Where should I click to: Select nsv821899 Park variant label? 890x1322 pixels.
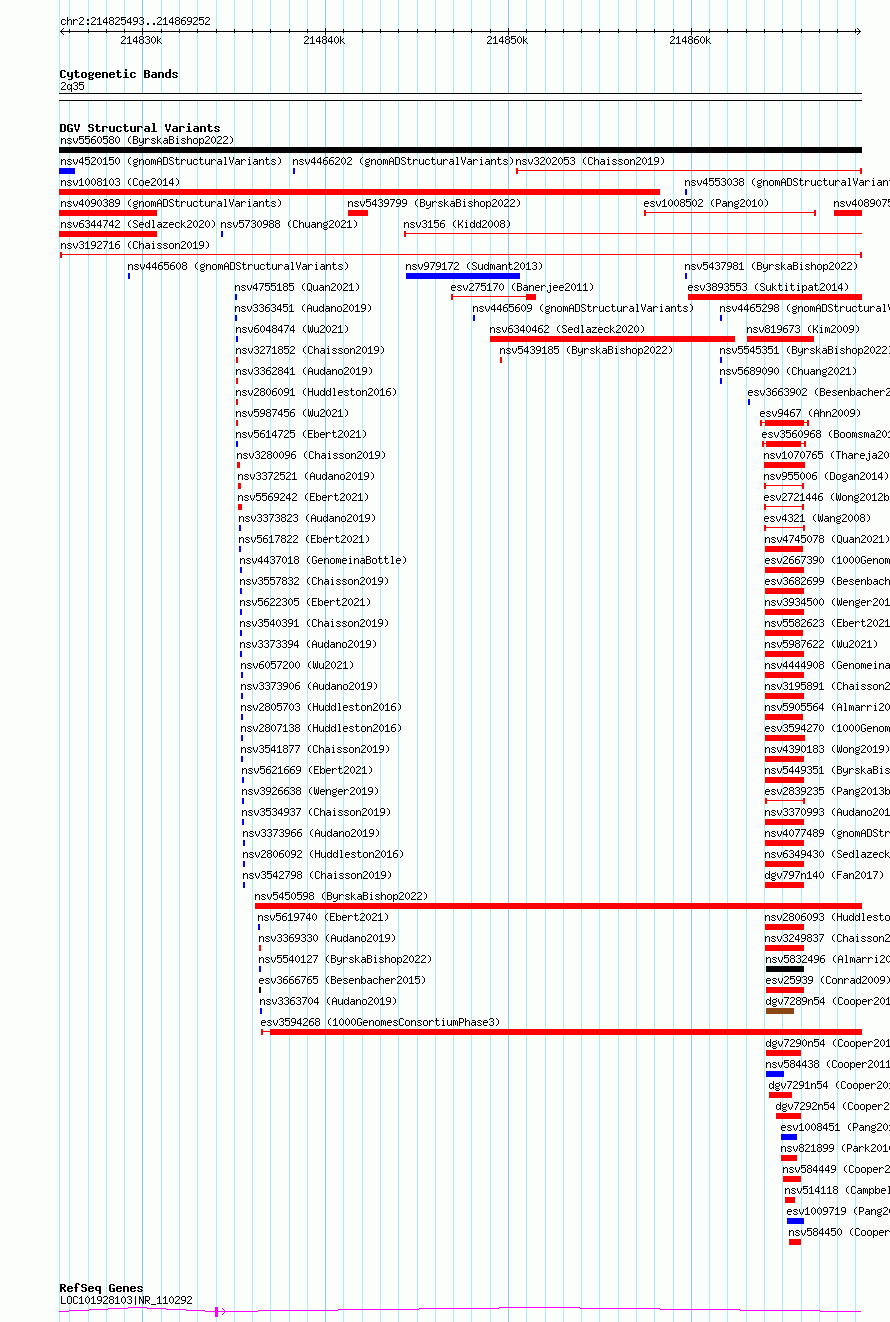pyautogui.click(x=835, y=1148)
